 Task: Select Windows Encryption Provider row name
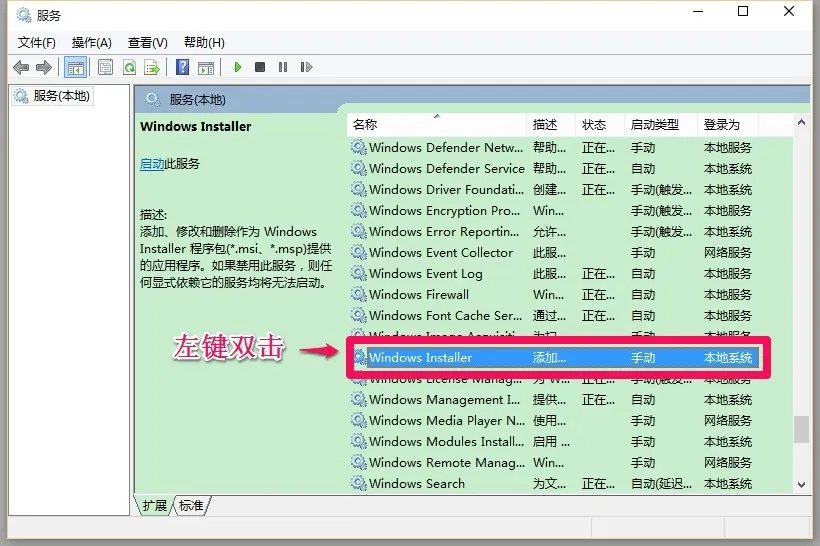tap(445, 211)
